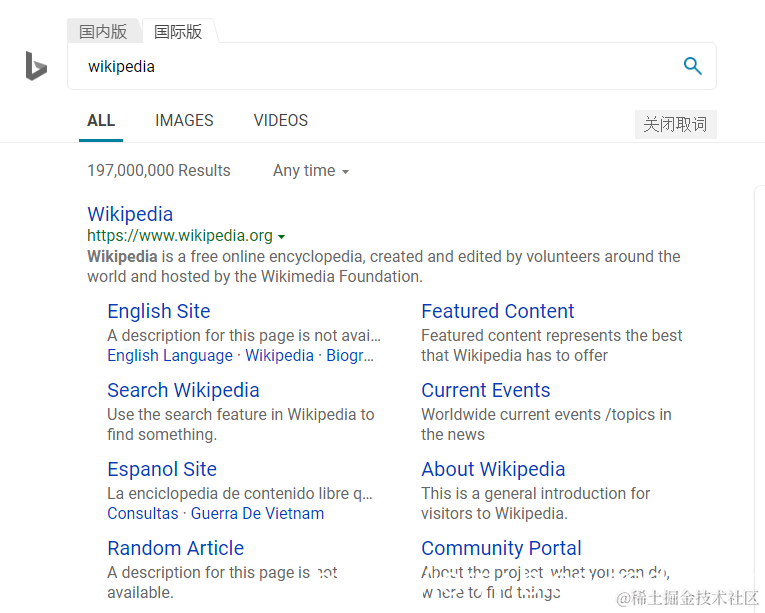
Task: Open the Any time filter dropdown
Action: point(311,171)
